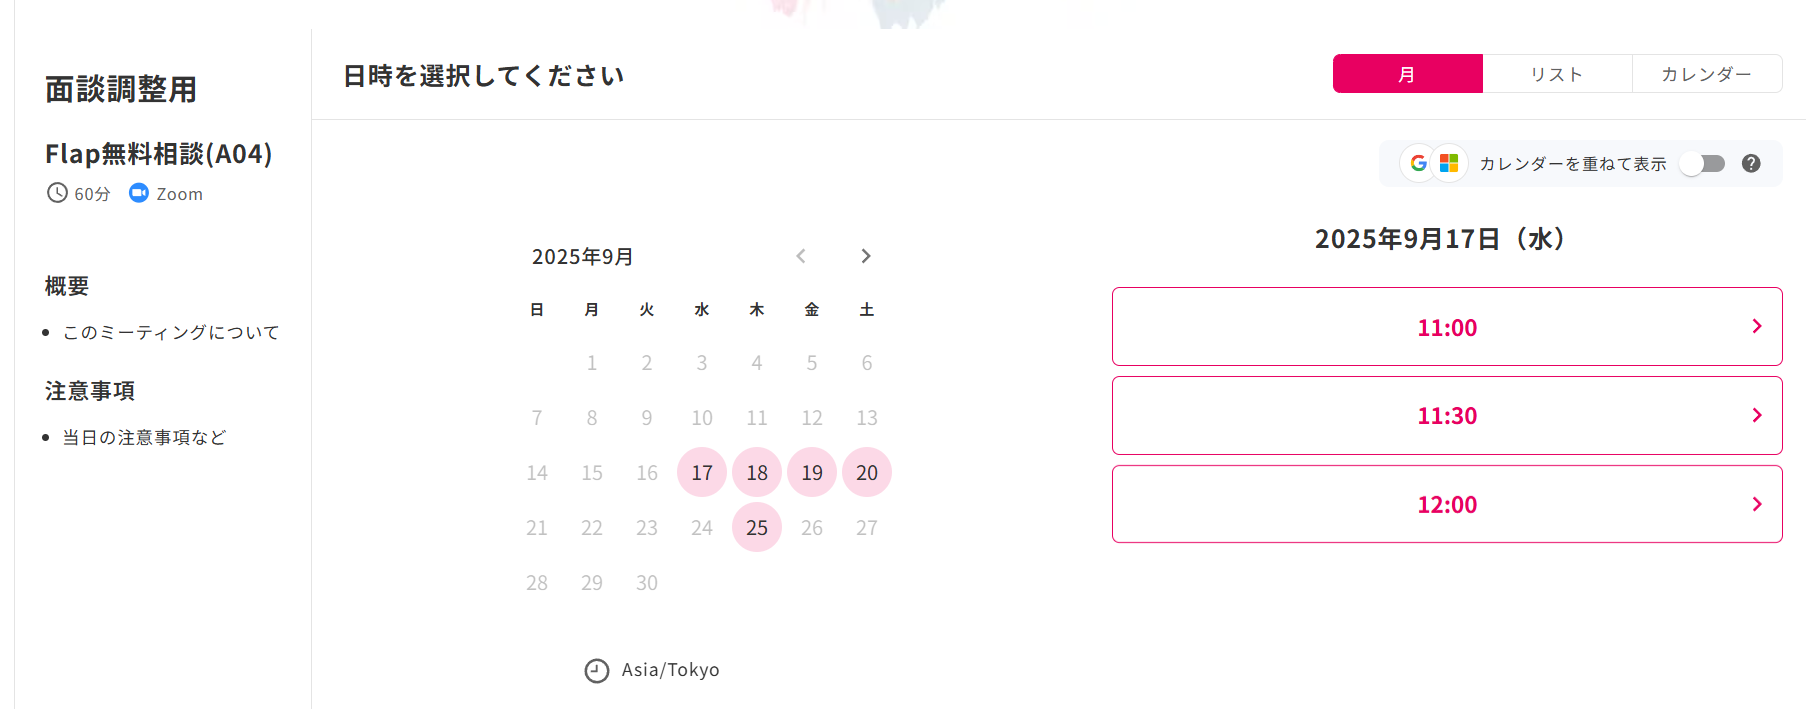The height and width of the screenshot is (709, 1806).
Task: Go to the next month arrow
Action: point(866,256)
